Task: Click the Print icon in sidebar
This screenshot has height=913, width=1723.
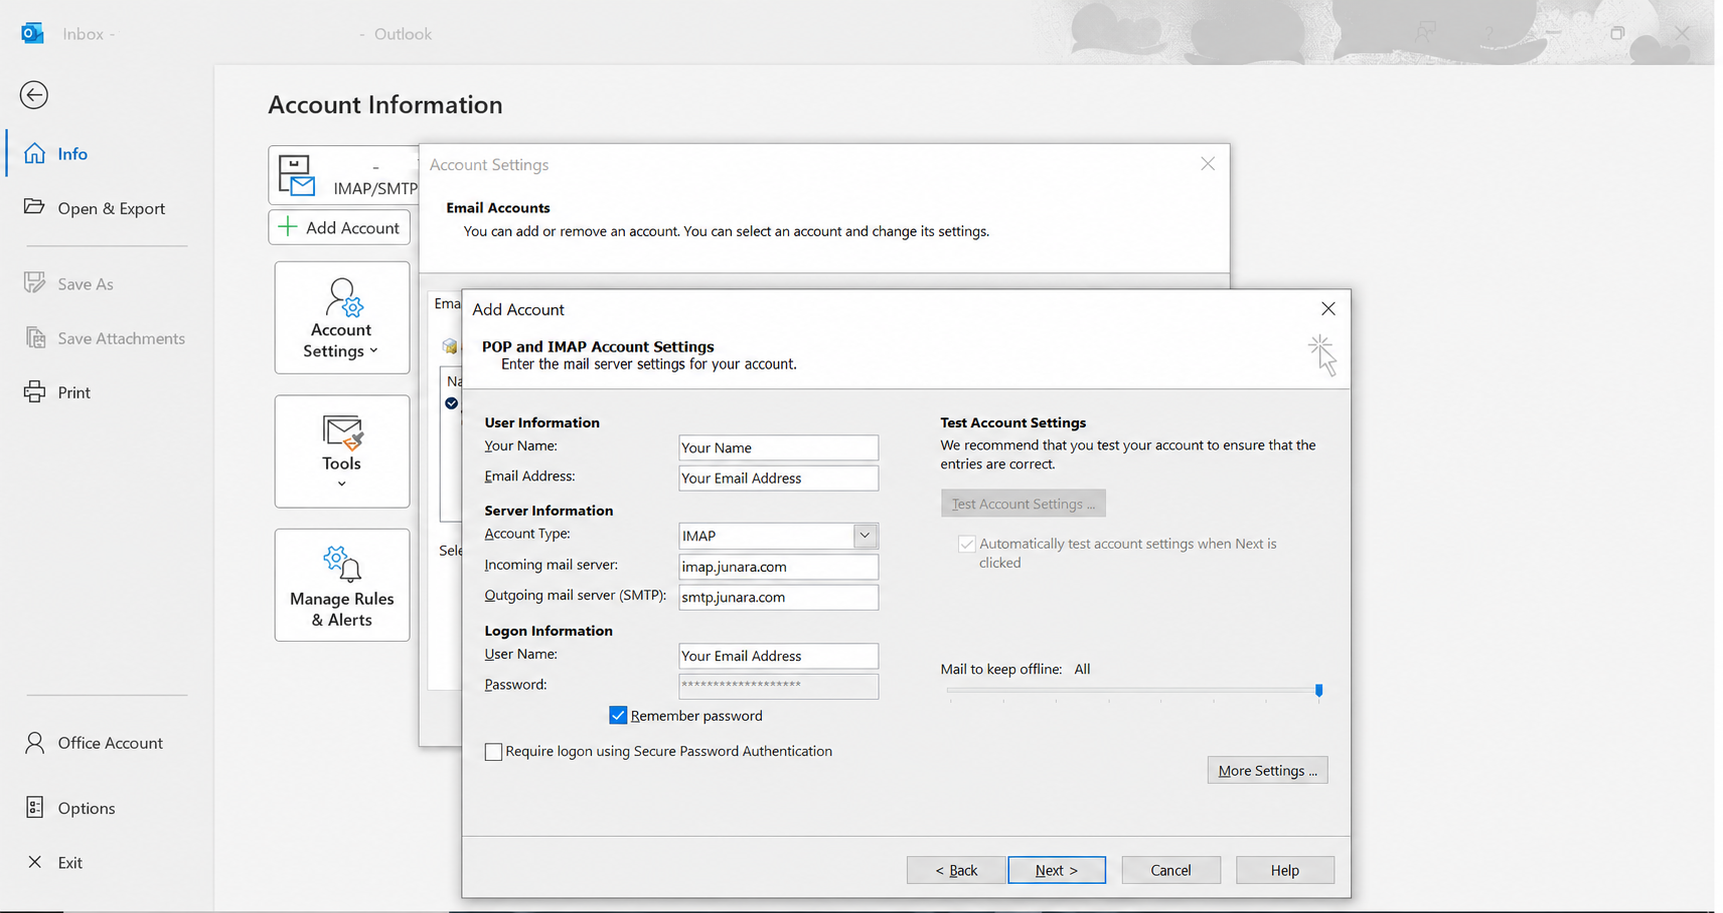Action: 35,392
